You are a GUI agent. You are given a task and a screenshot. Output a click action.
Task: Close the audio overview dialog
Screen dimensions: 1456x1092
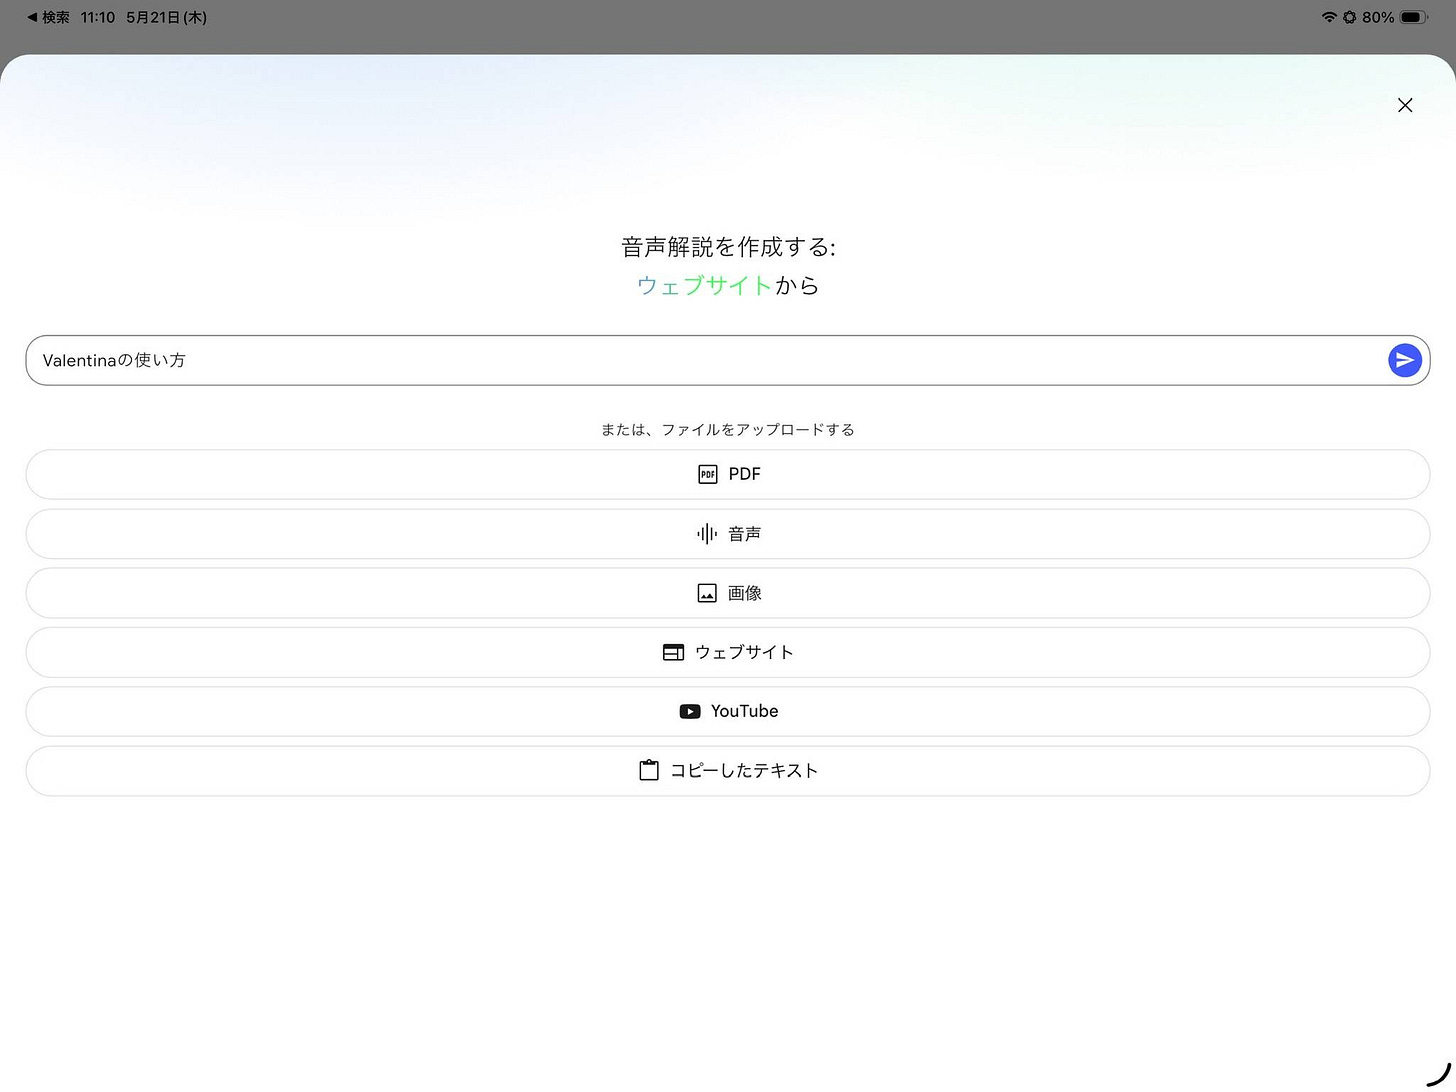tap(1404, 105)
